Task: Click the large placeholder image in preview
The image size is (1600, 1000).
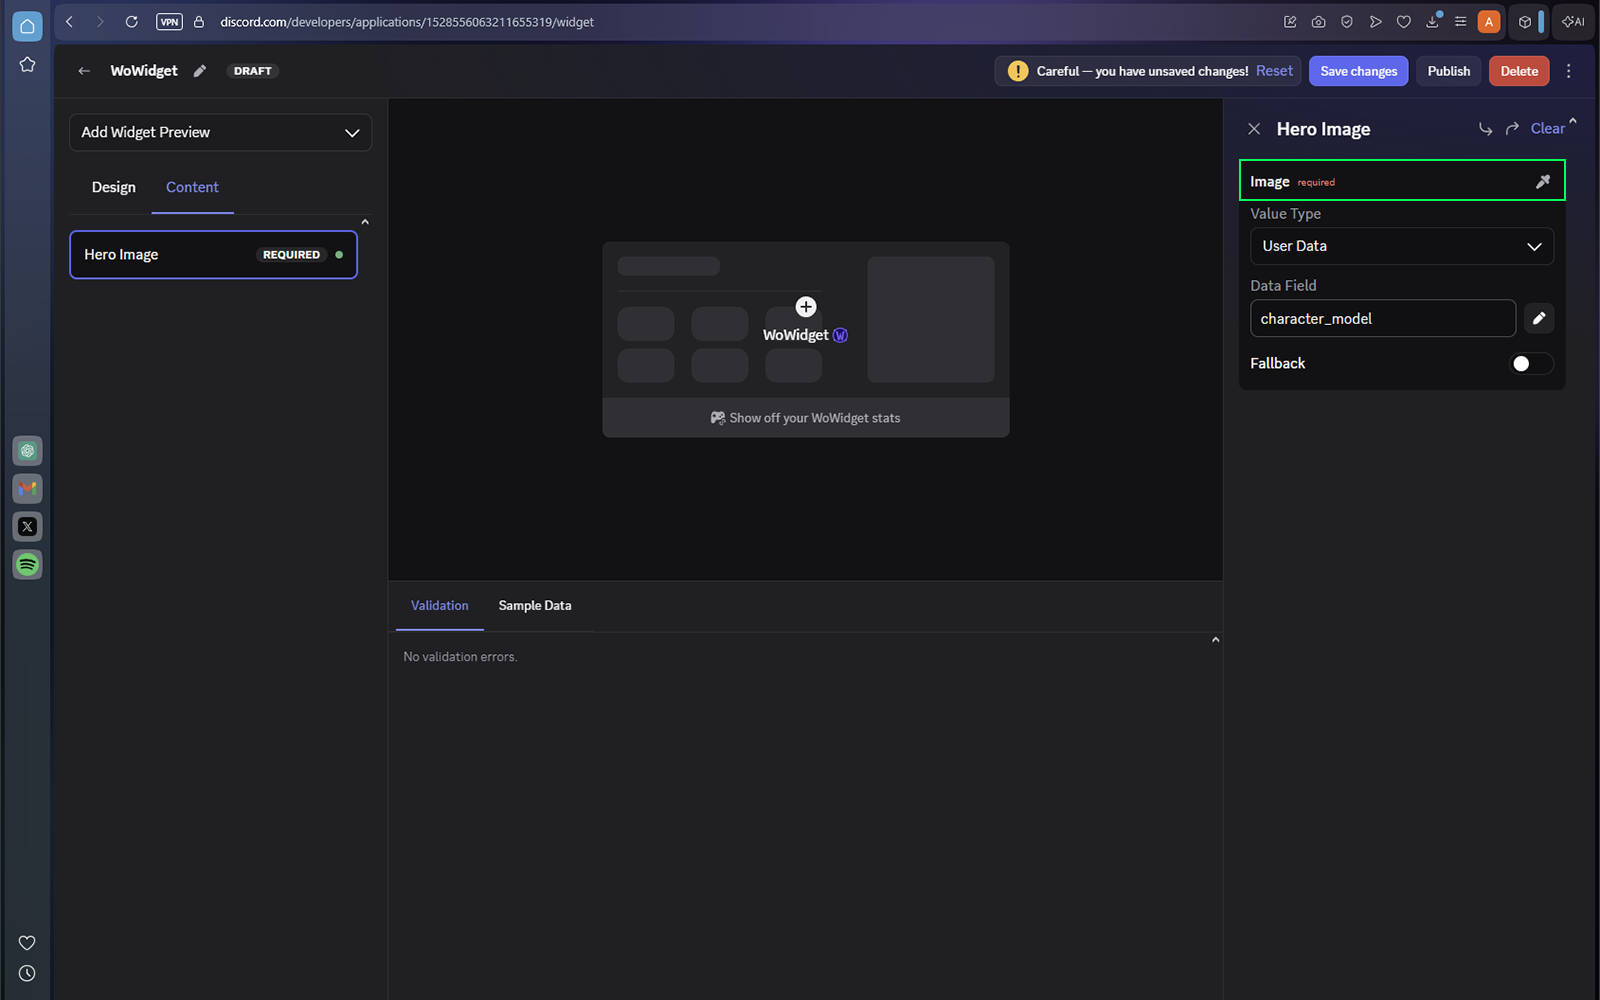Action: point(931,319)
